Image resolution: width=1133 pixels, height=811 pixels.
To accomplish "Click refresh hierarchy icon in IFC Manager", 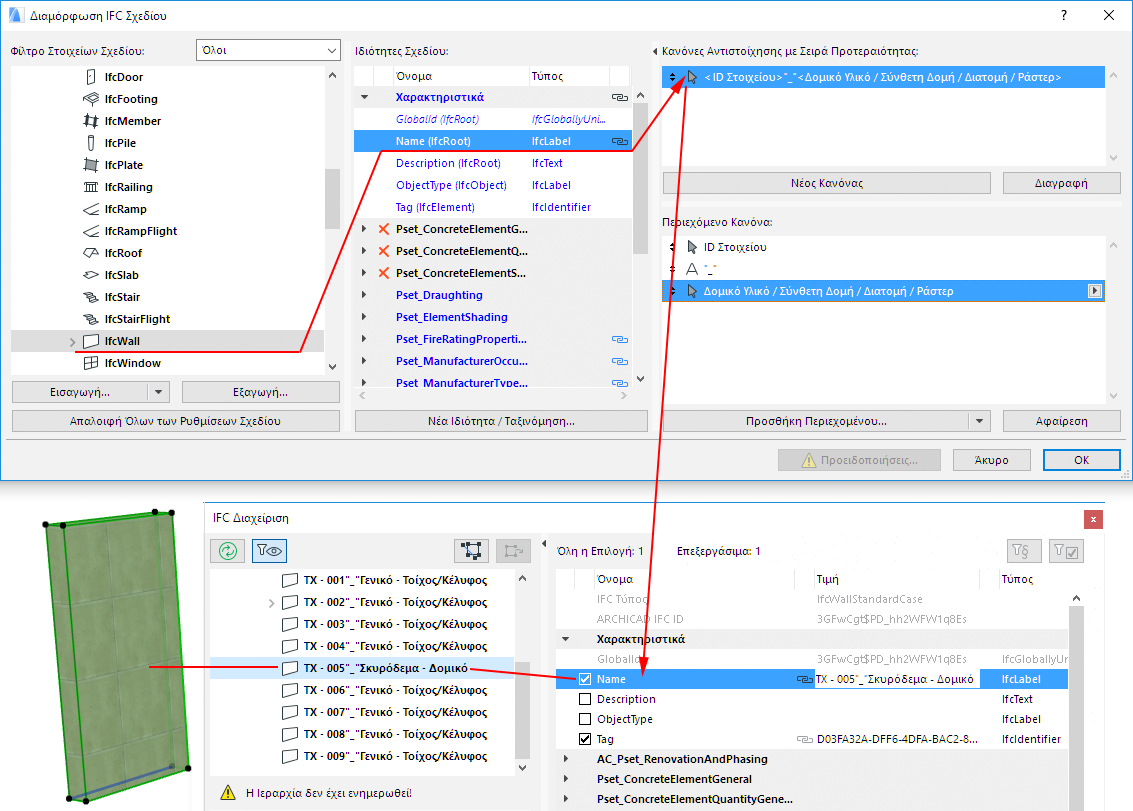I will (x=228, y=552).
